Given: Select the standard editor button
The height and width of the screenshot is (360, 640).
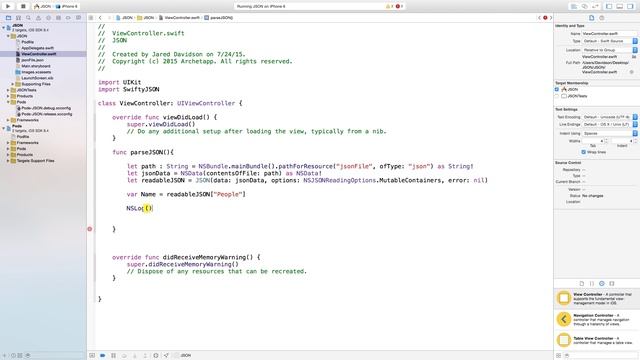Looking at the screenshot, I should click(573, 7).
